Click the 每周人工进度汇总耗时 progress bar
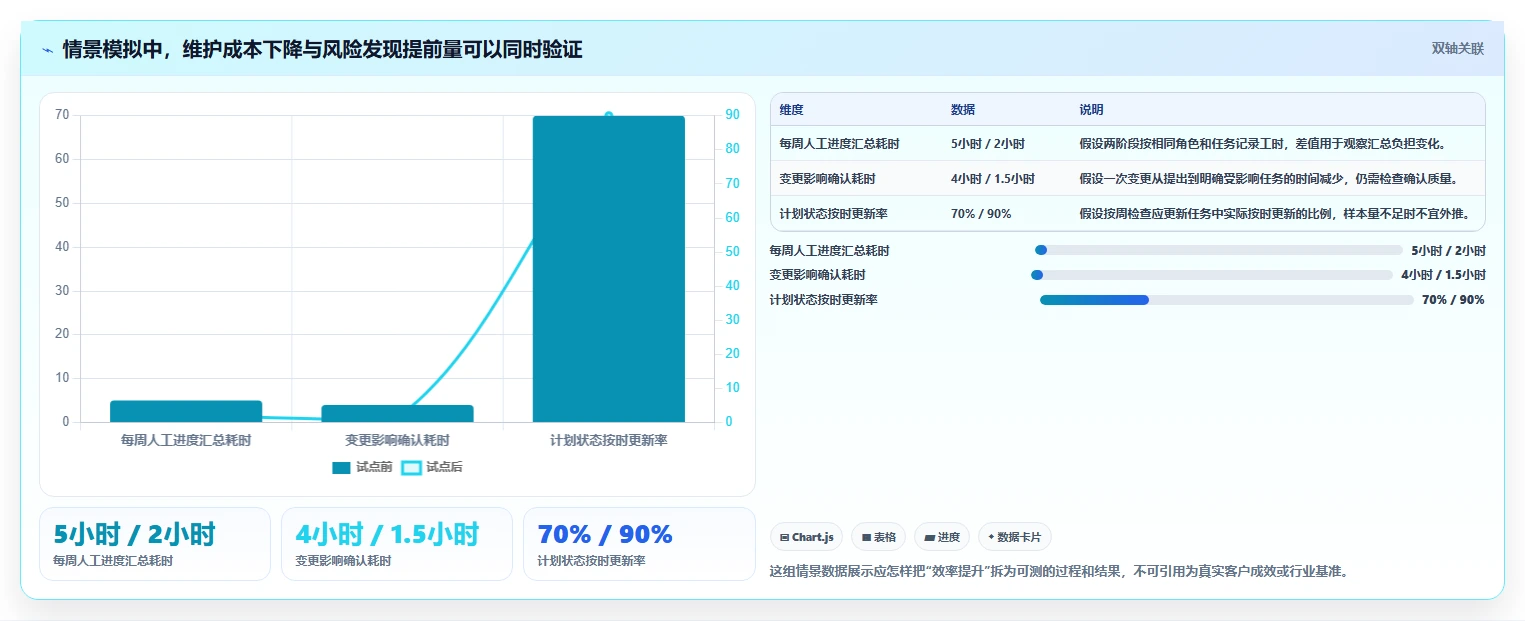The height and width of the screenshot is (621, 1525). (1219, 250)
